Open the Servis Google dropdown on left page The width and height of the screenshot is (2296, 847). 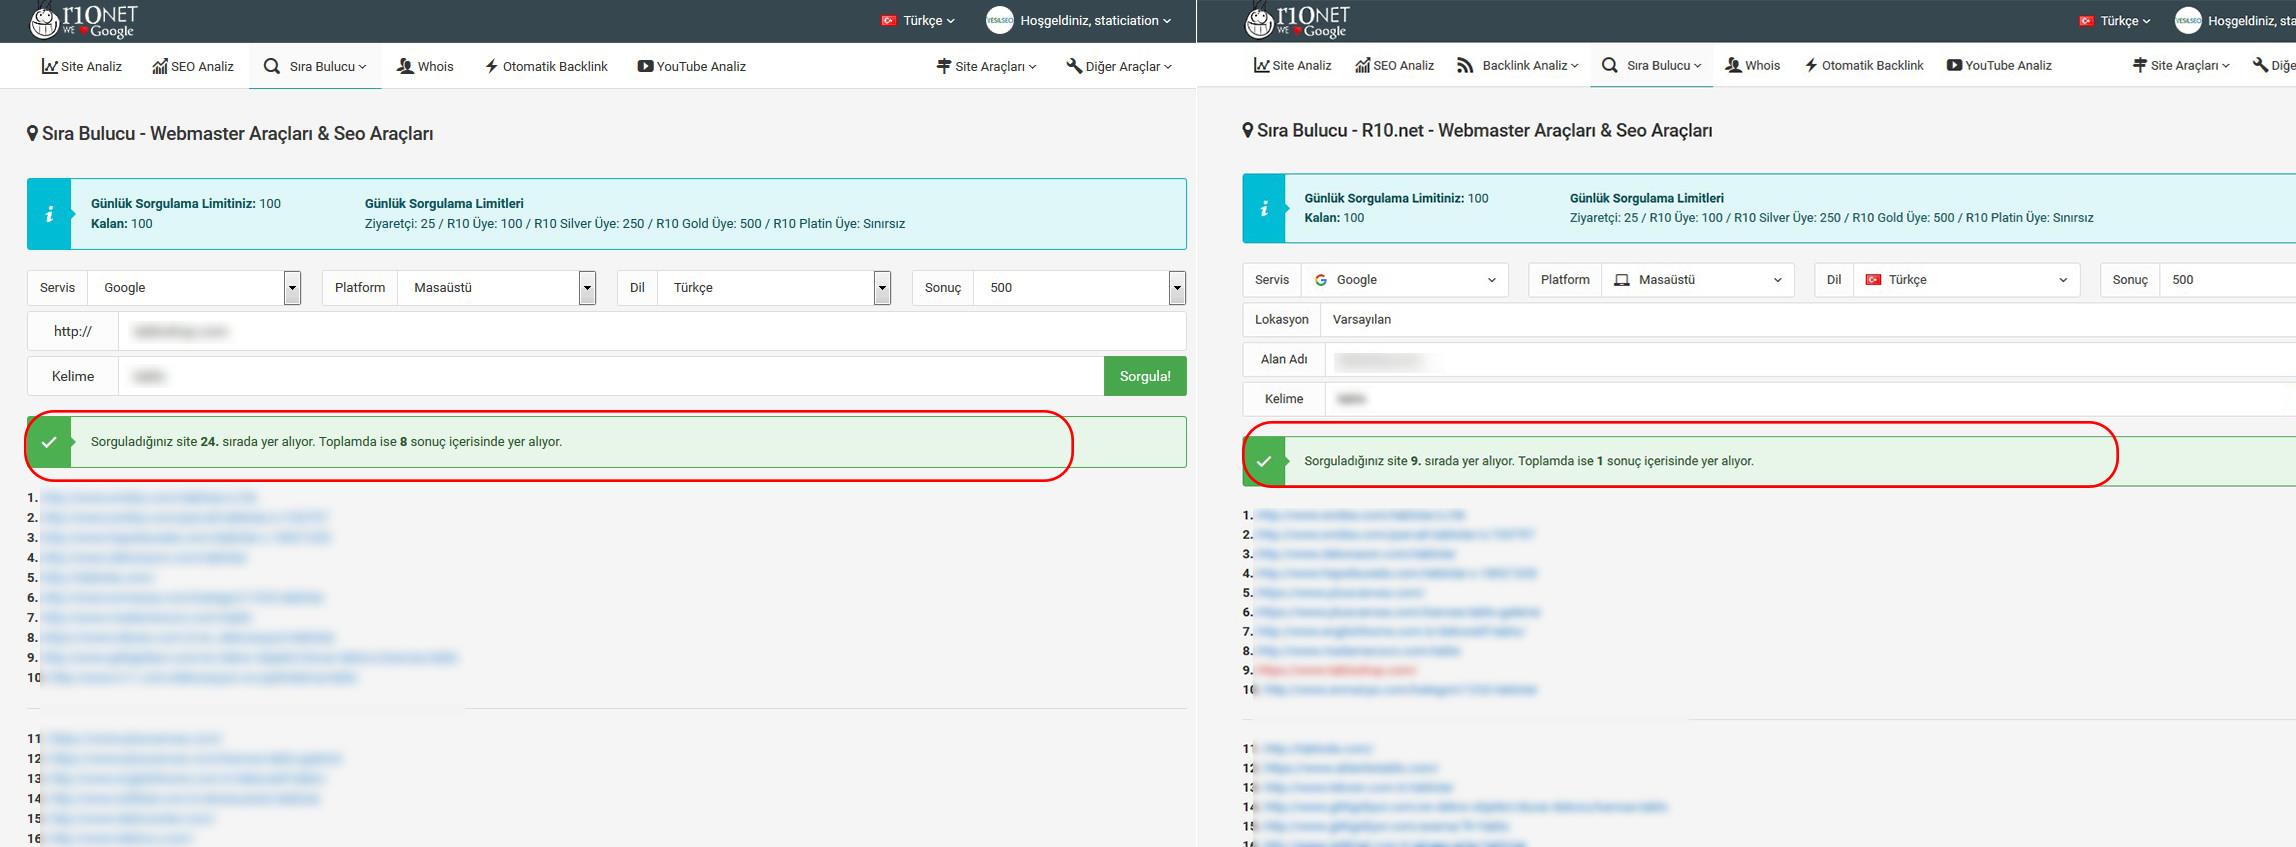click(x=194, y=288)
